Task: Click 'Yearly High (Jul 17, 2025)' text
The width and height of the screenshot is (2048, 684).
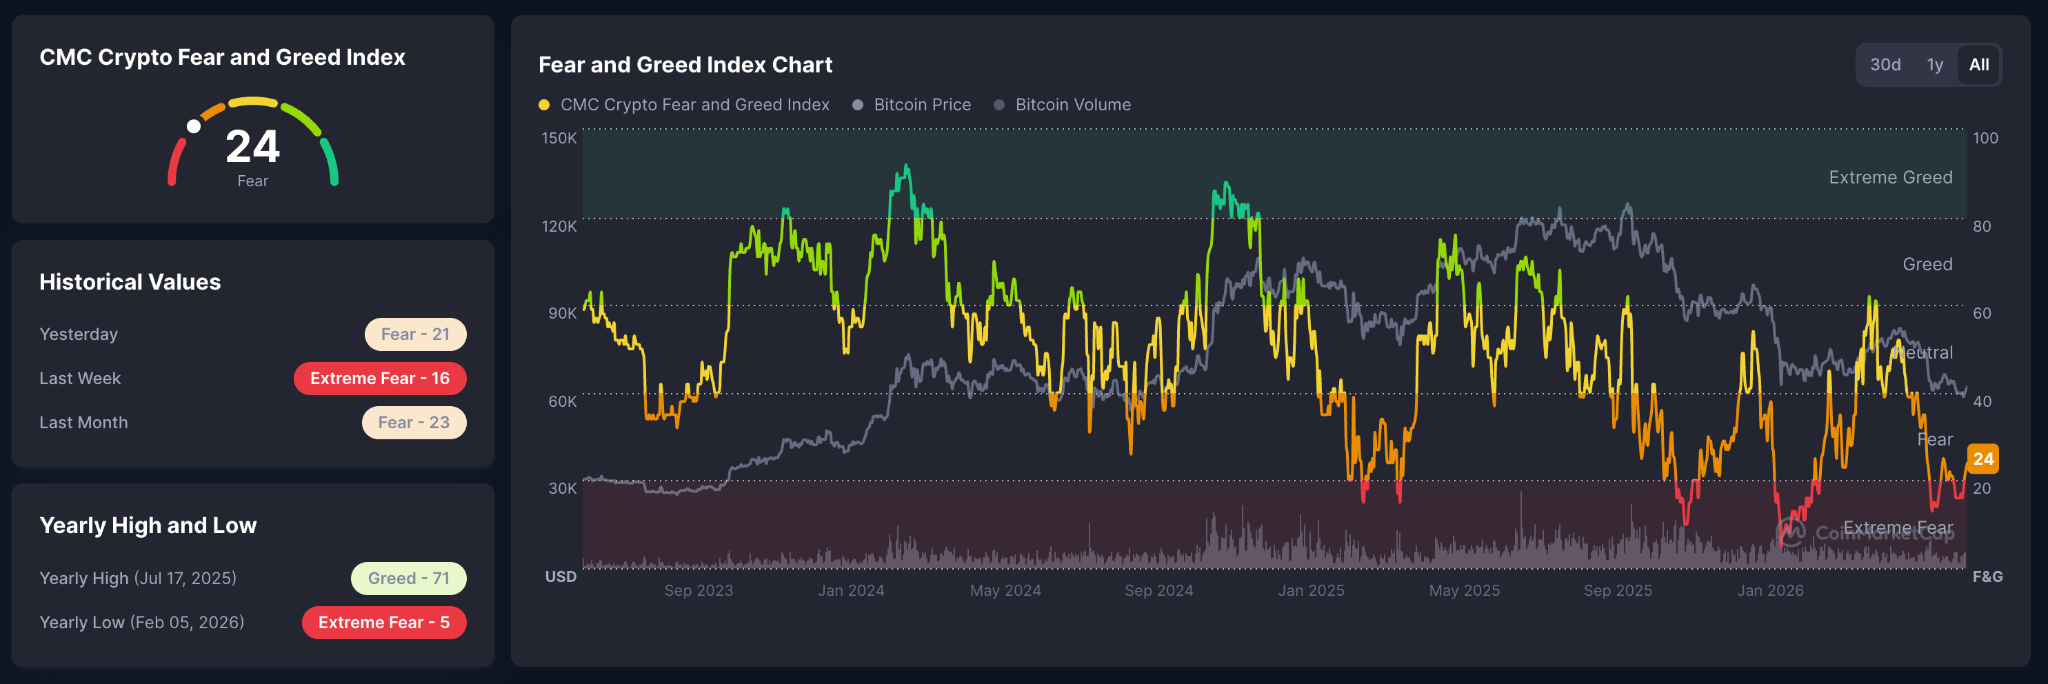Action: (x=138, y=578)
